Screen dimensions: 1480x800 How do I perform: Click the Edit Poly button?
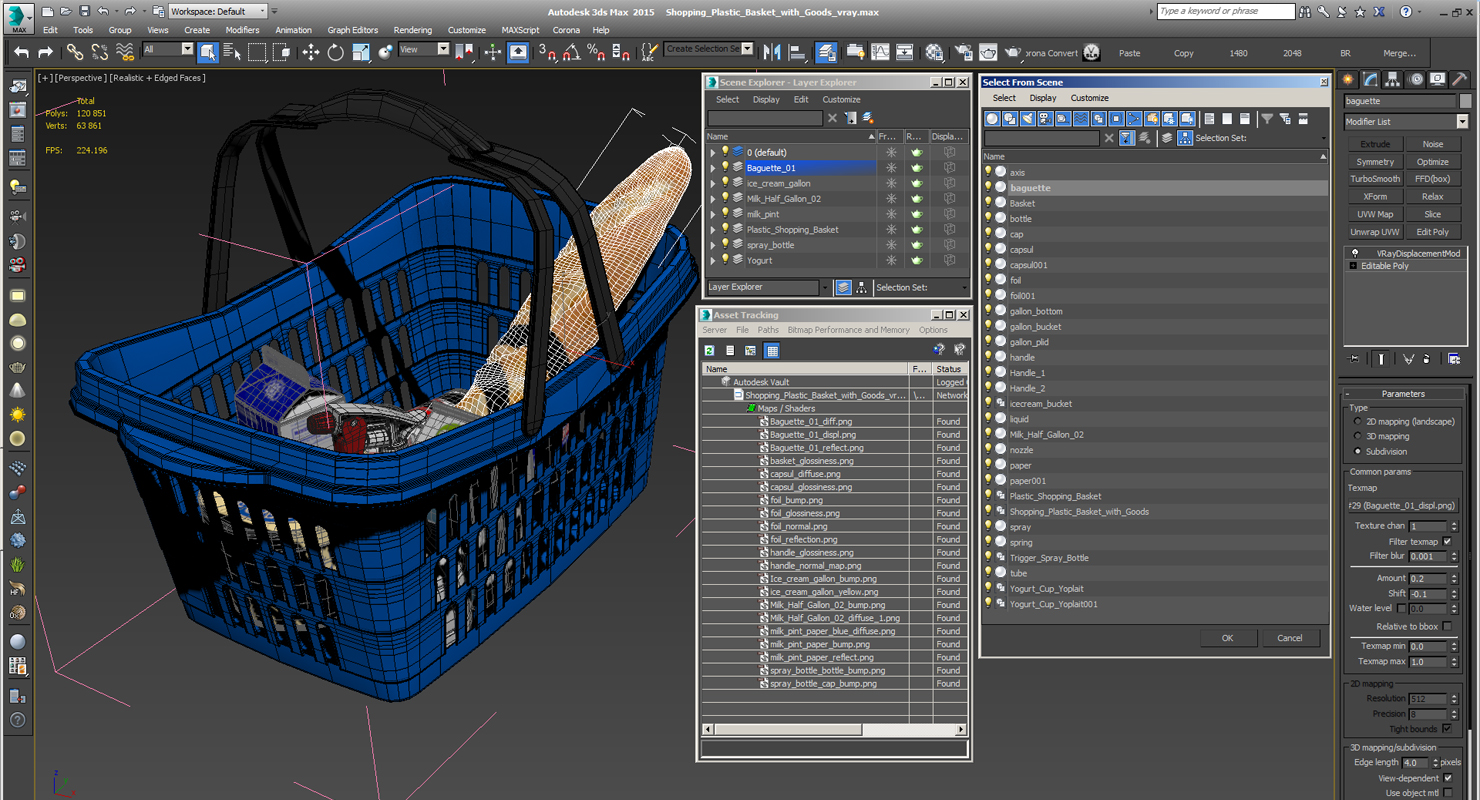tap(1432, 232)
